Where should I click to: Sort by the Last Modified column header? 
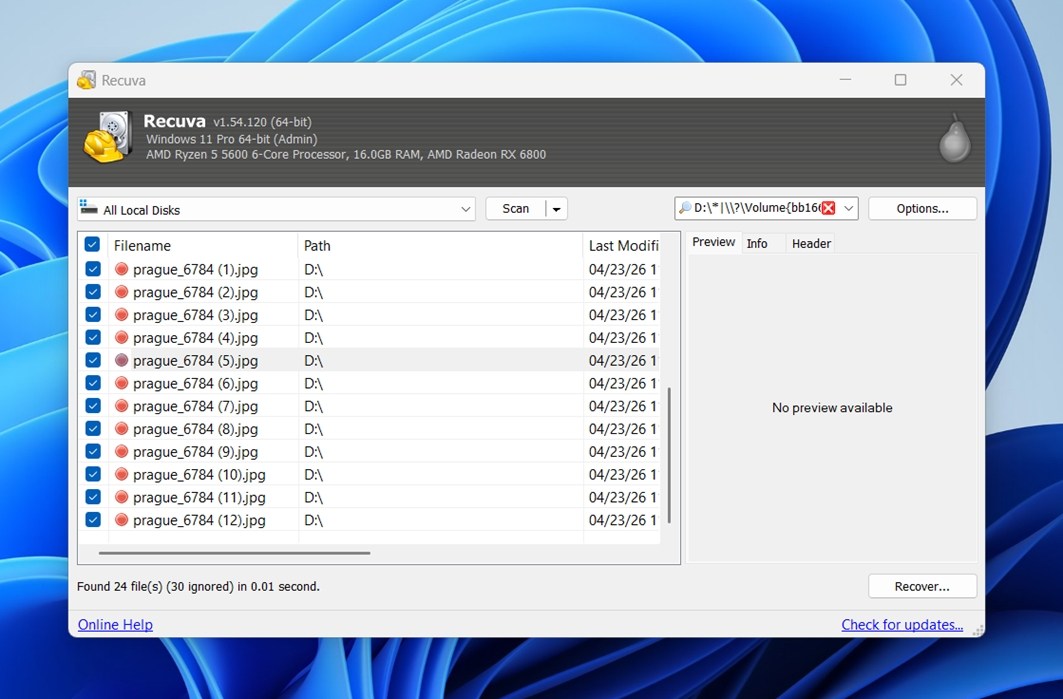(x=622, y=245)
